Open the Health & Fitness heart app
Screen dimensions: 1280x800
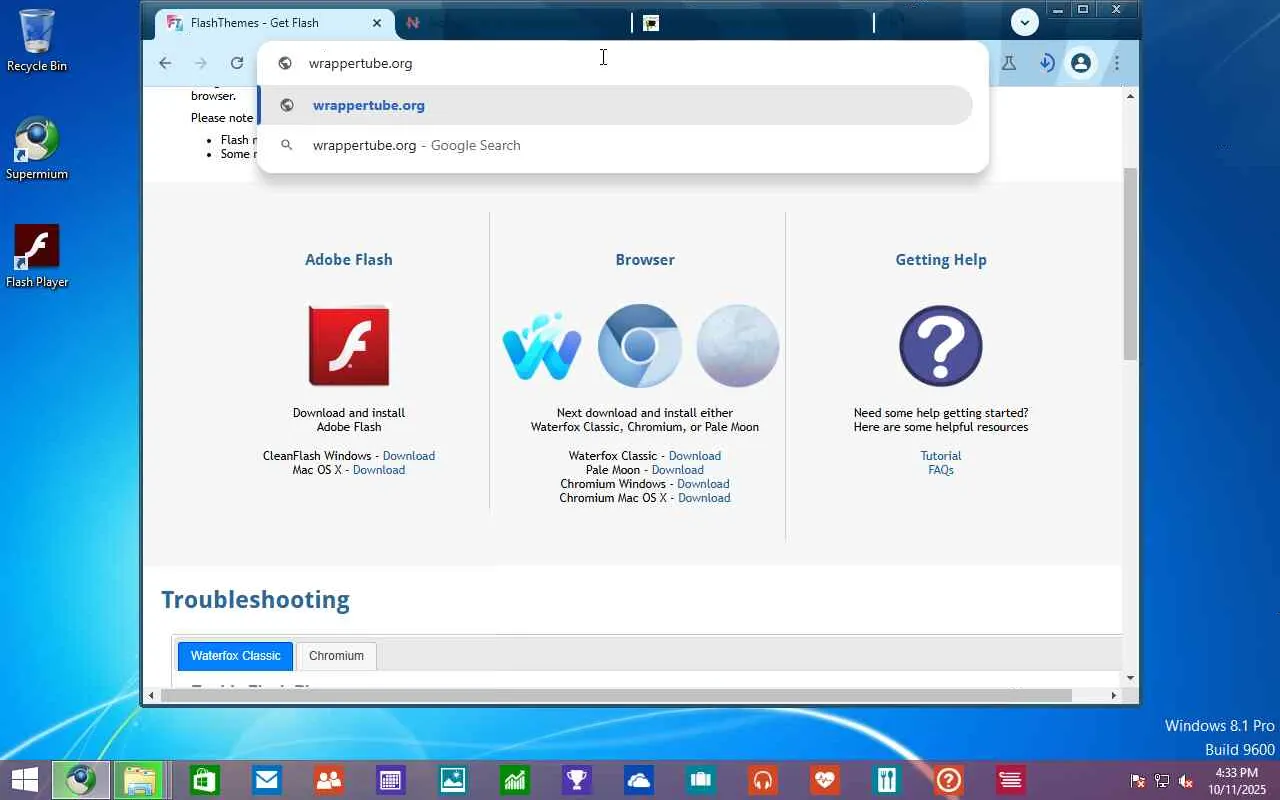point(825,780)
